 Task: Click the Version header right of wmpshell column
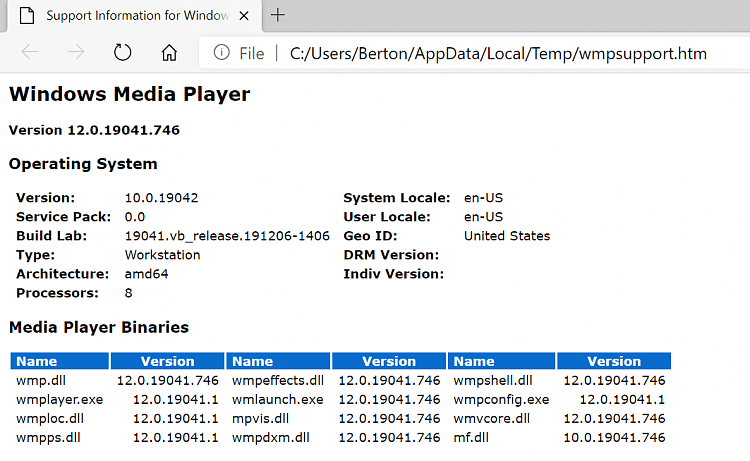pos(614,361)
